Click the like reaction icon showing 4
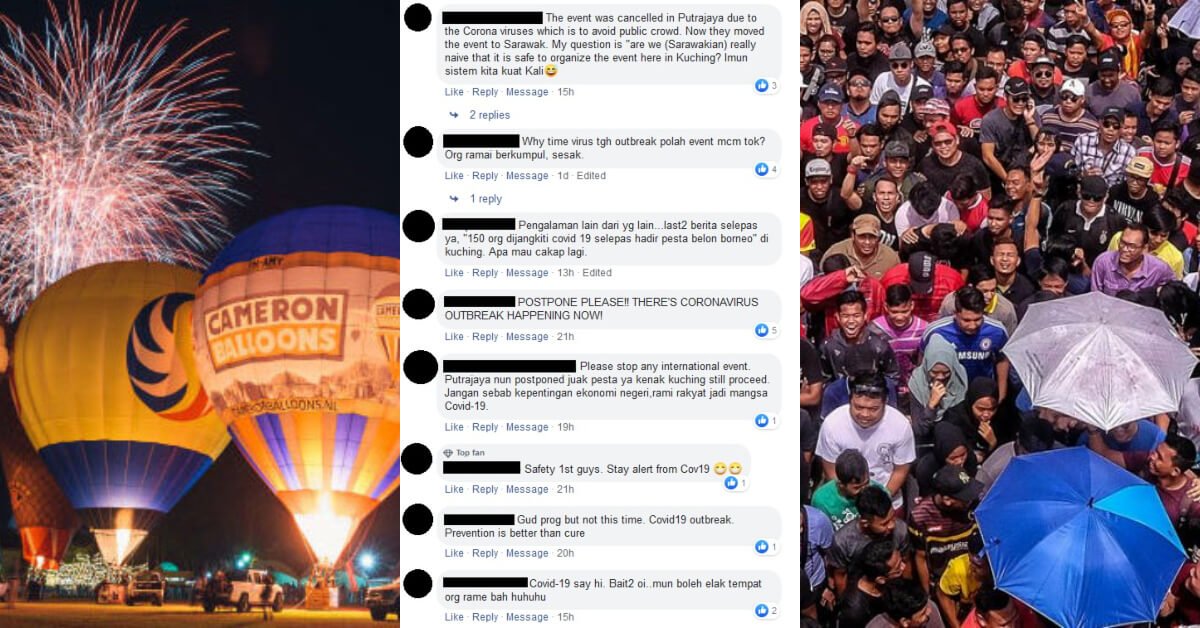 click(762, 170)
